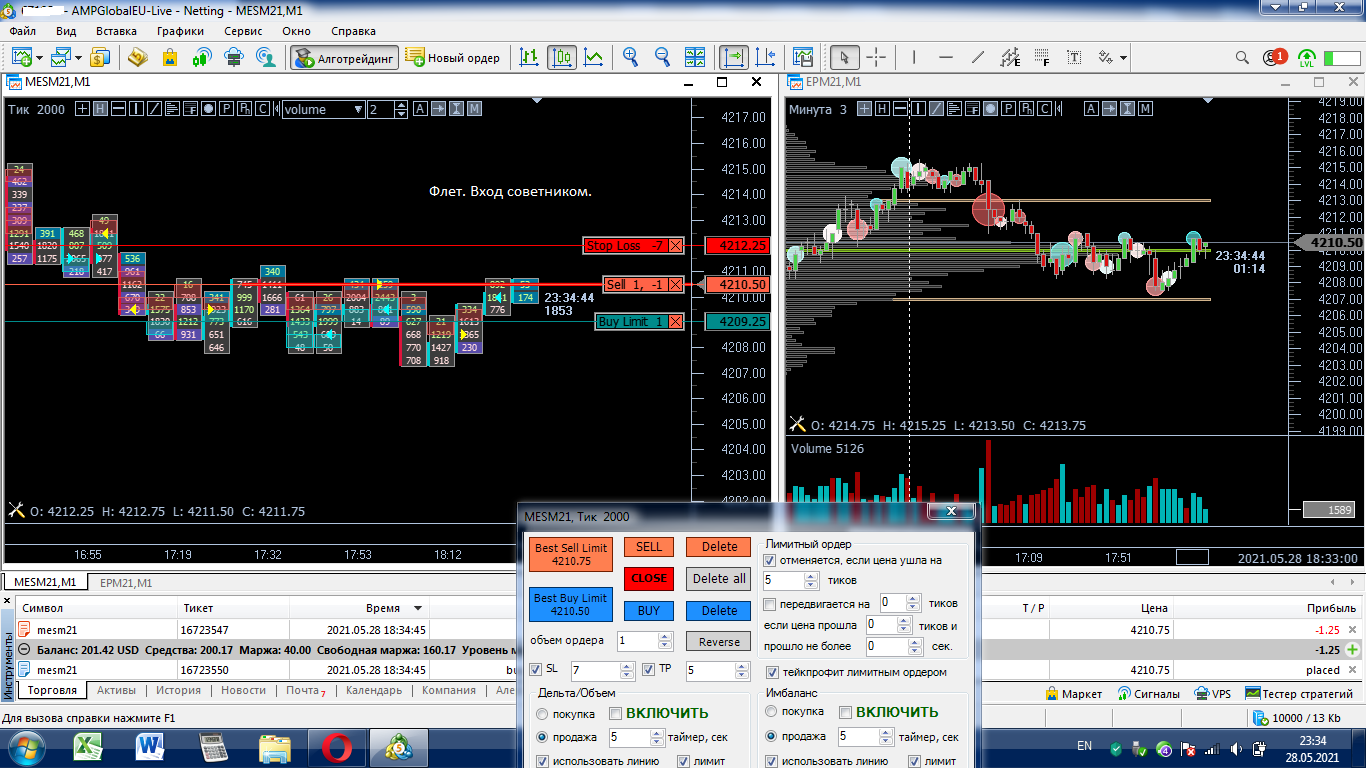This screenshot has width=1366, height=768.
Task: Click the virtual hosting cloud icon
Action: 234,57
